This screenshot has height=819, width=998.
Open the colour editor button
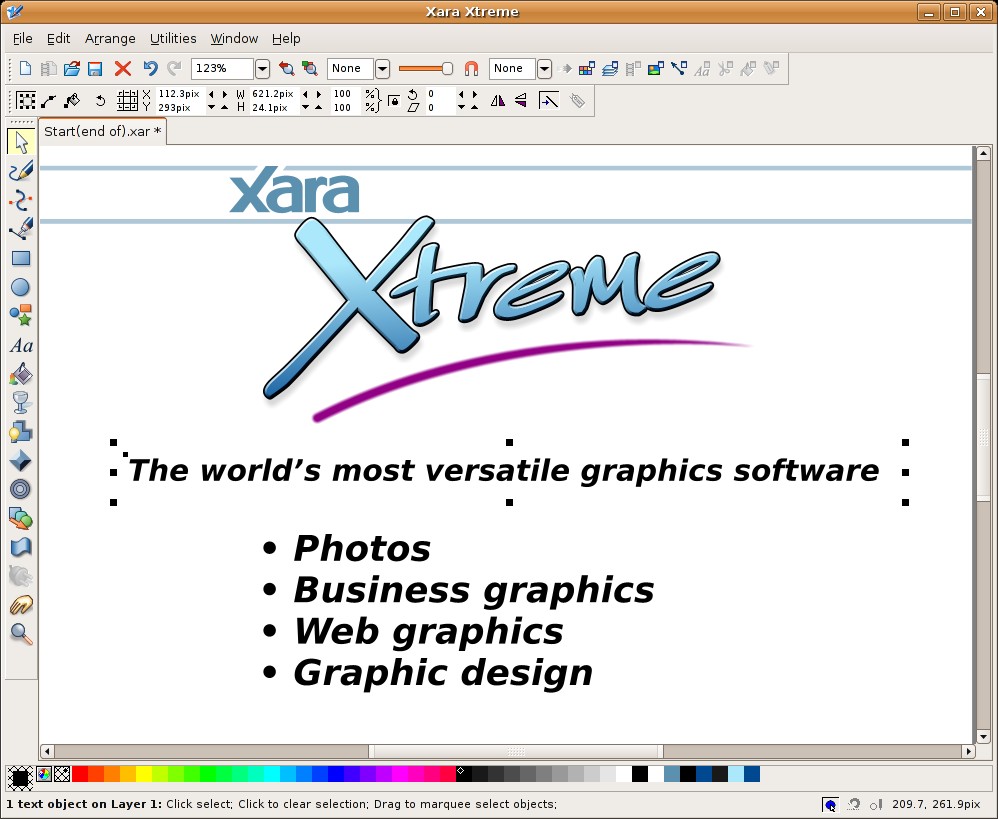[44, 774]
